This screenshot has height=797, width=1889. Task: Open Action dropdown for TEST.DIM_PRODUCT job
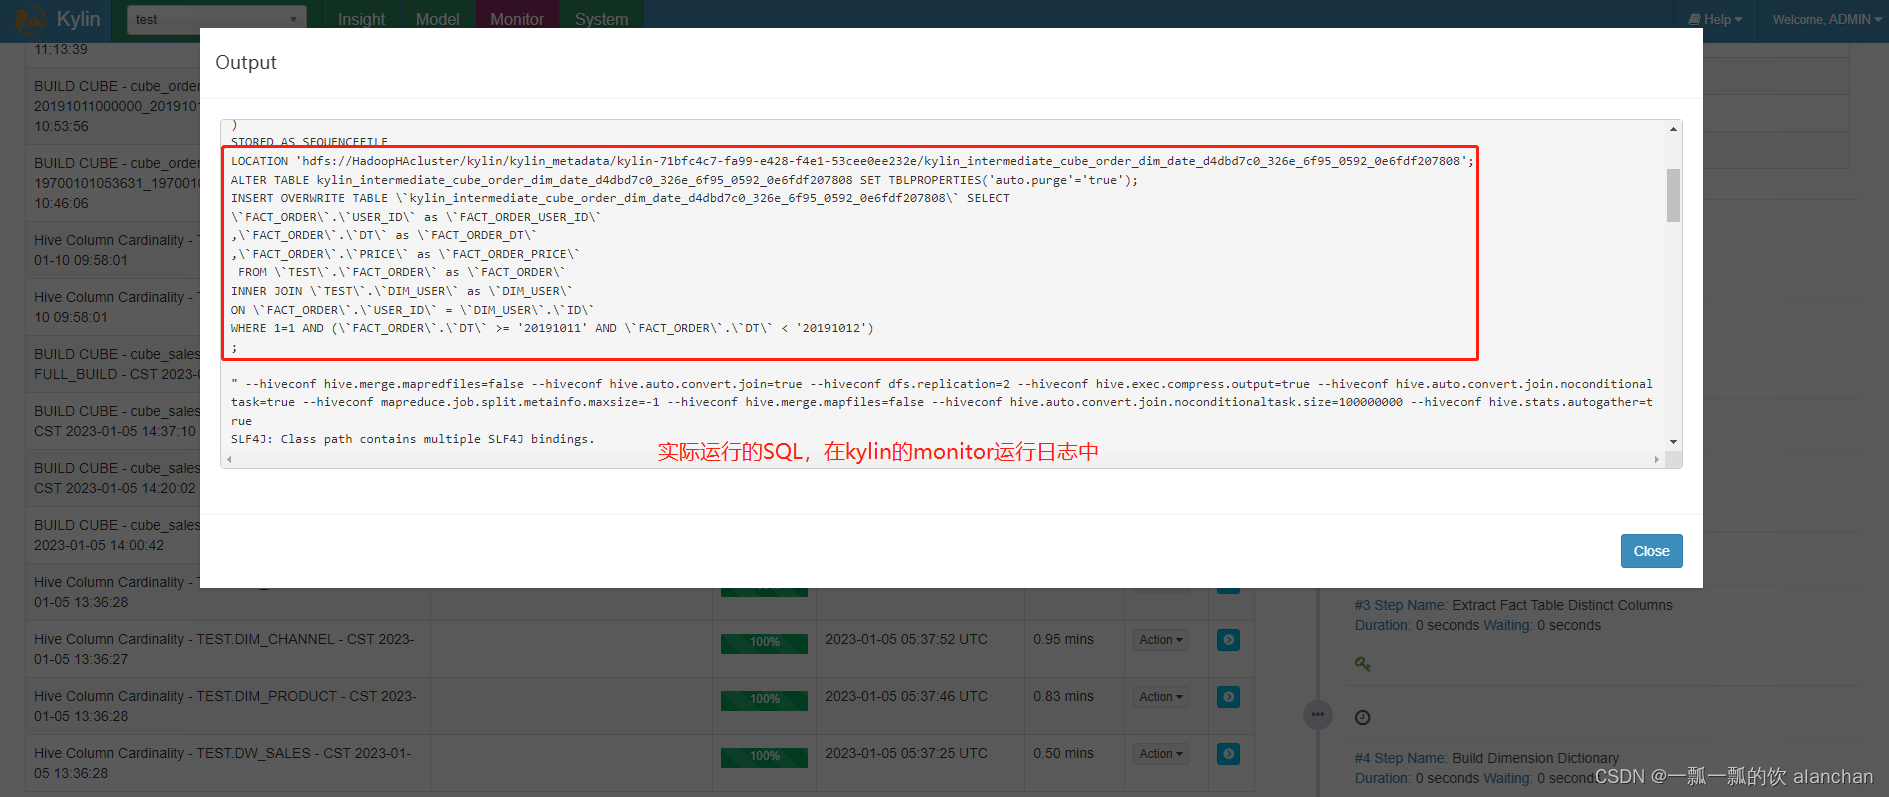[x=1161, y=697]
